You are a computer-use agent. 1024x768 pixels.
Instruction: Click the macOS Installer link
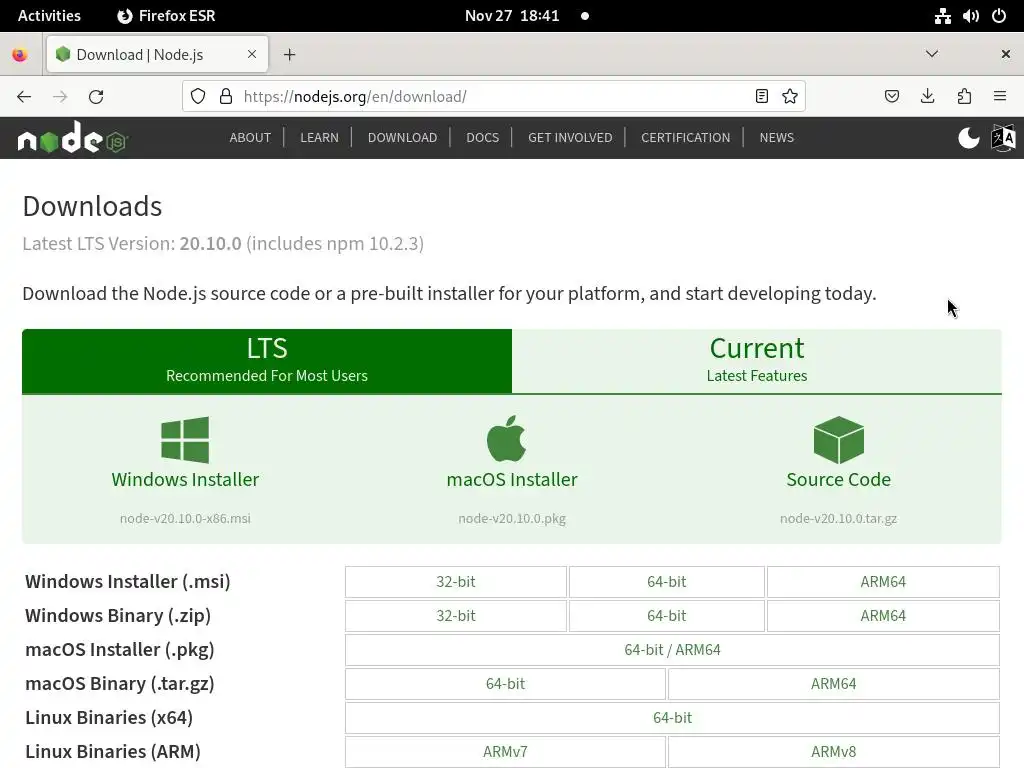coord(512,479)
